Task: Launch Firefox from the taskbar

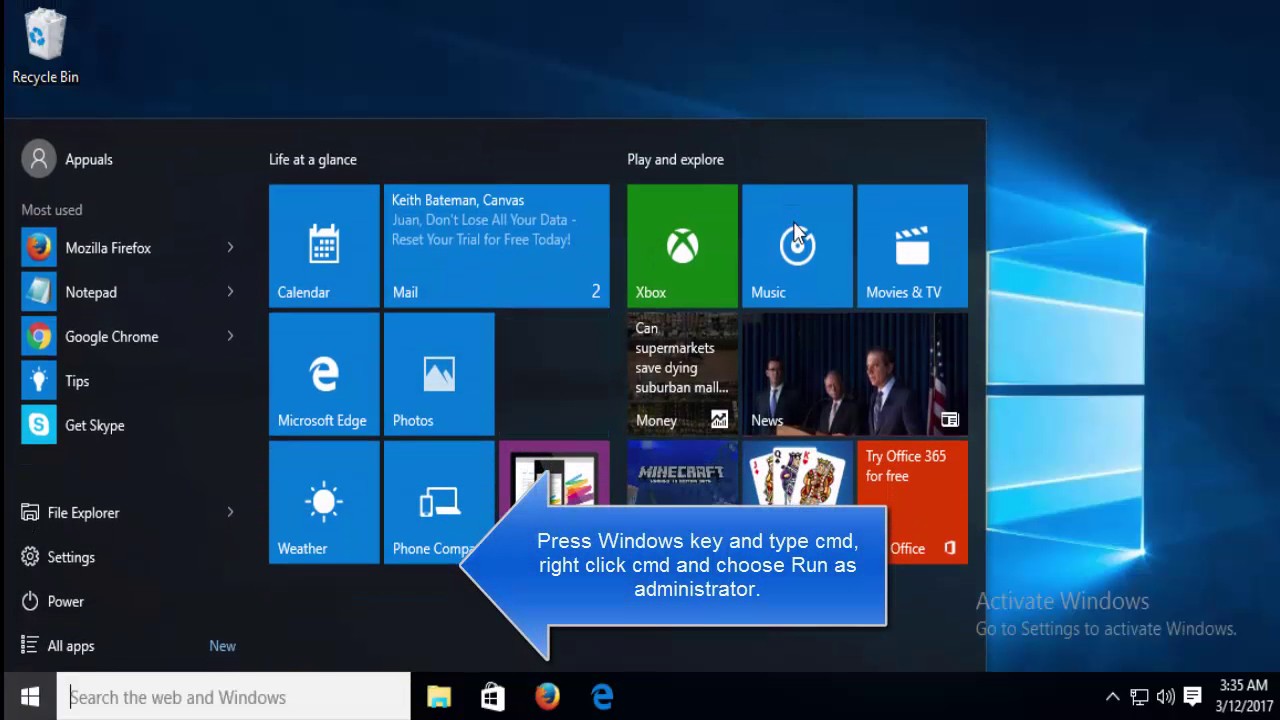Action: coord(547,697)
